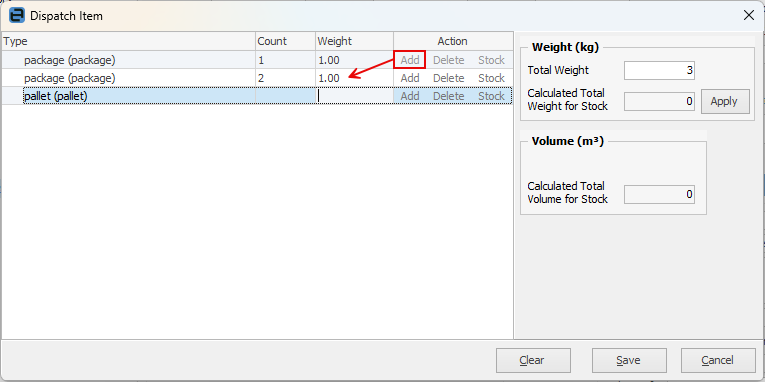Click Calculated Total Weight for Stock field

(660, 101)
